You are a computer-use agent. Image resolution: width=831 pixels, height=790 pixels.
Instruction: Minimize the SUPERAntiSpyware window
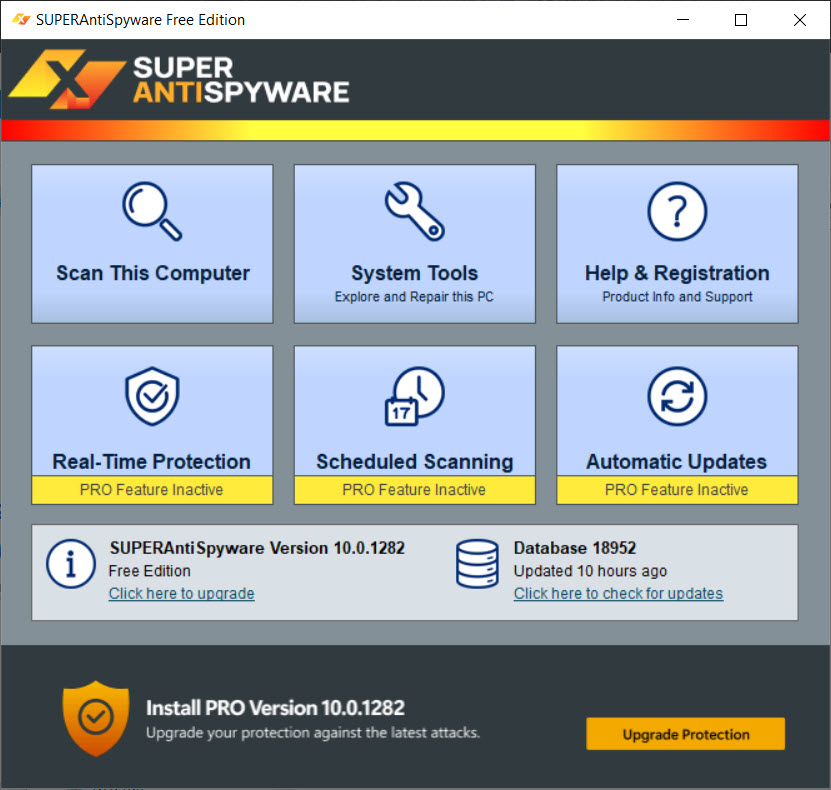[683, 20]
